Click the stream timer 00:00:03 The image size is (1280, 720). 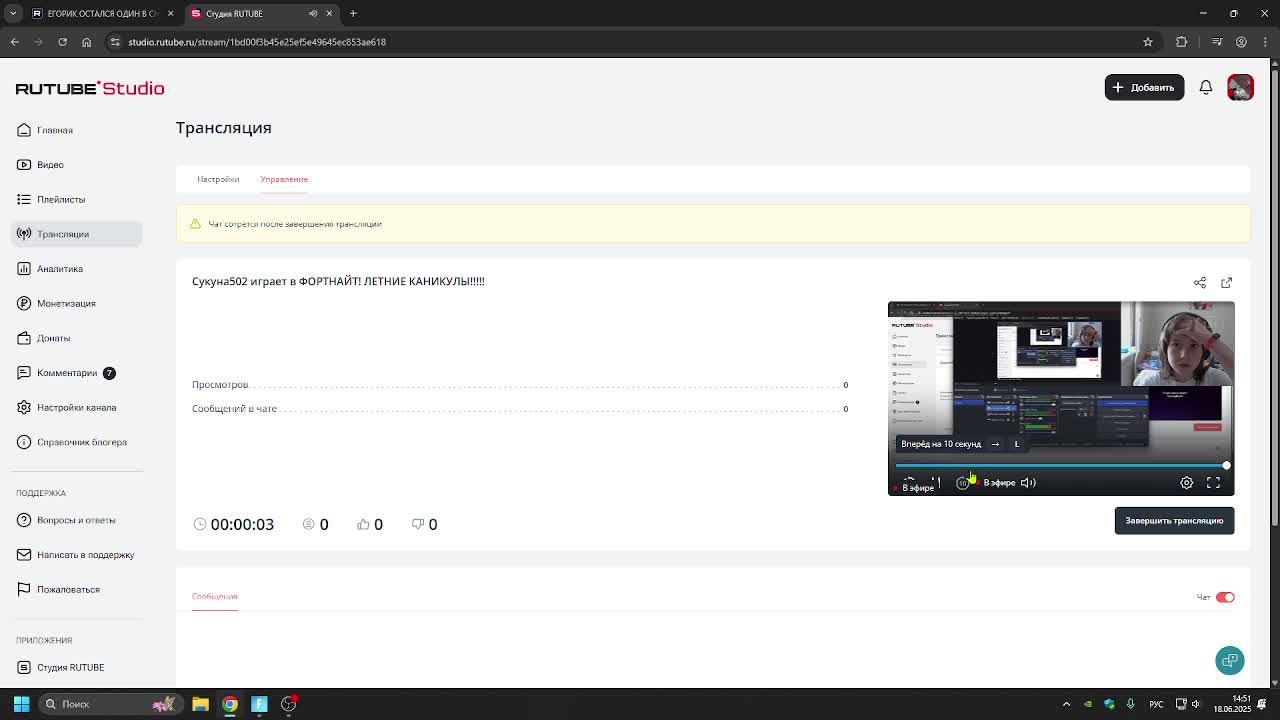point(233,524)
